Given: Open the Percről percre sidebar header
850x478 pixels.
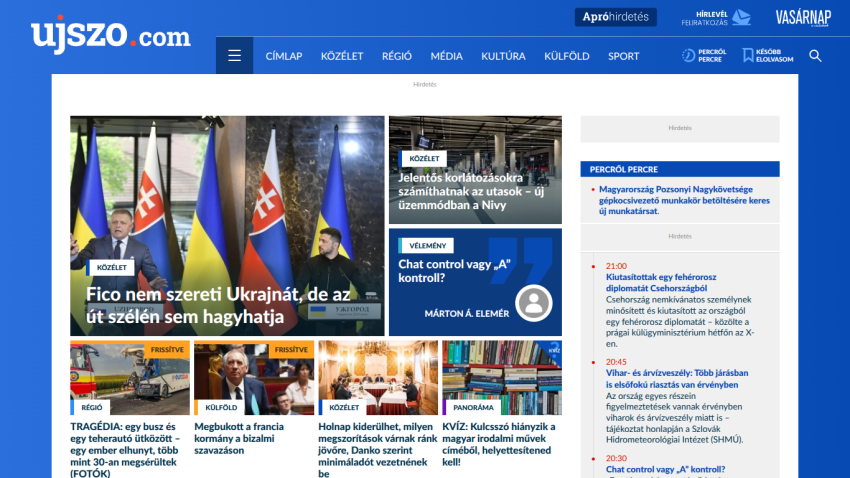Looking at the screenshot, I should pyautogui.click(x=680, y=169).
